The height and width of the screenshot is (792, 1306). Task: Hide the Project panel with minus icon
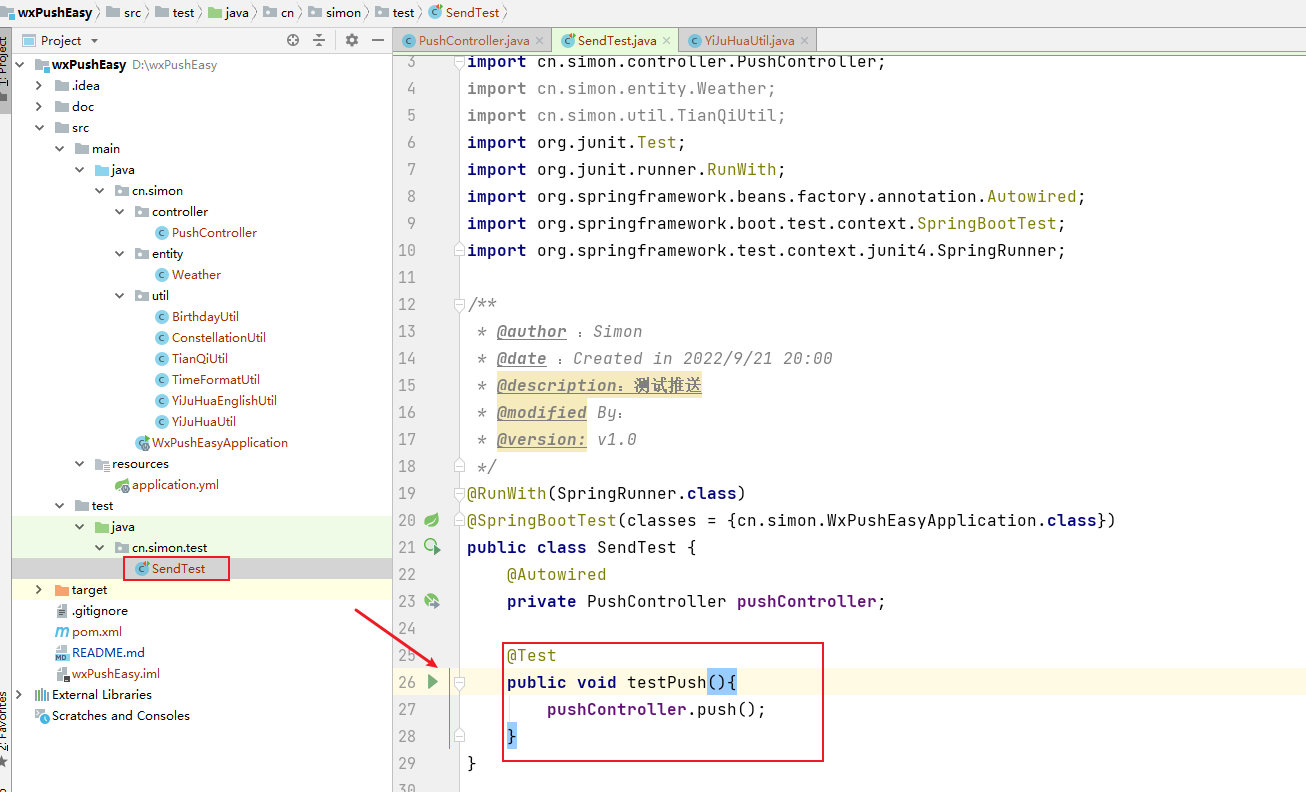coord(378,40)
